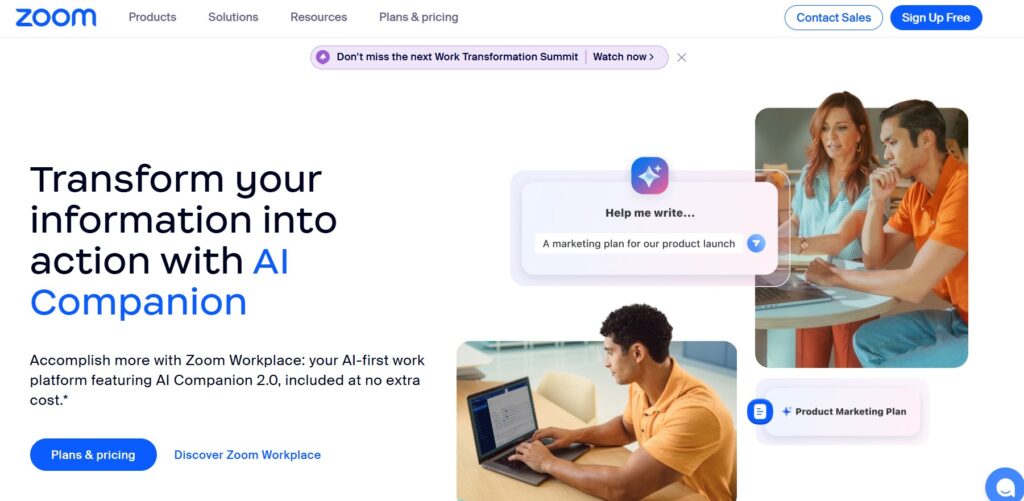This screenshot has width=1024, height=501.
Task: Click the blue Plans & pricing hero button
Action: coord(93,455)
